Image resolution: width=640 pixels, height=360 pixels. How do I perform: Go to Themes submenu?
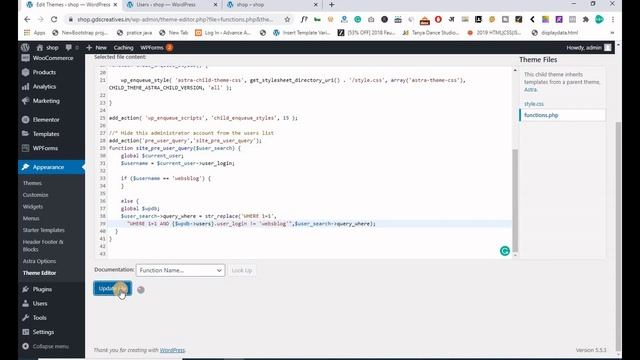point(32,183)
